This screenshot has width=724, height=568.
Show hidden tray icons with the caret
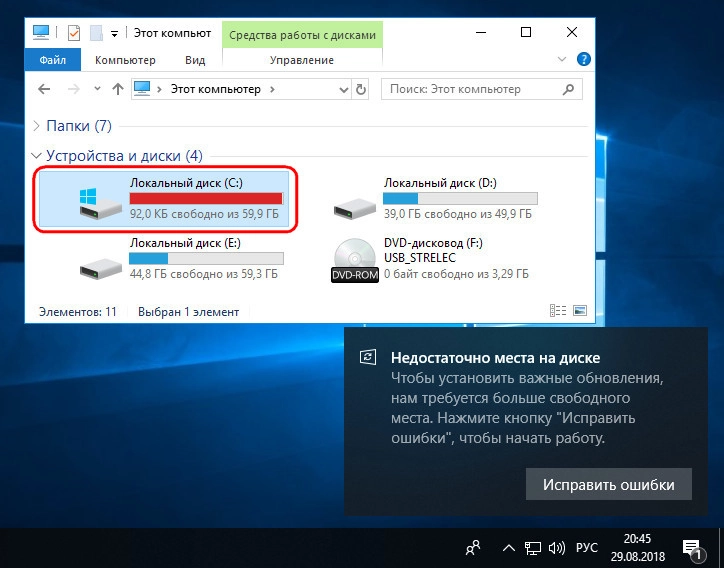pos(507,547)
